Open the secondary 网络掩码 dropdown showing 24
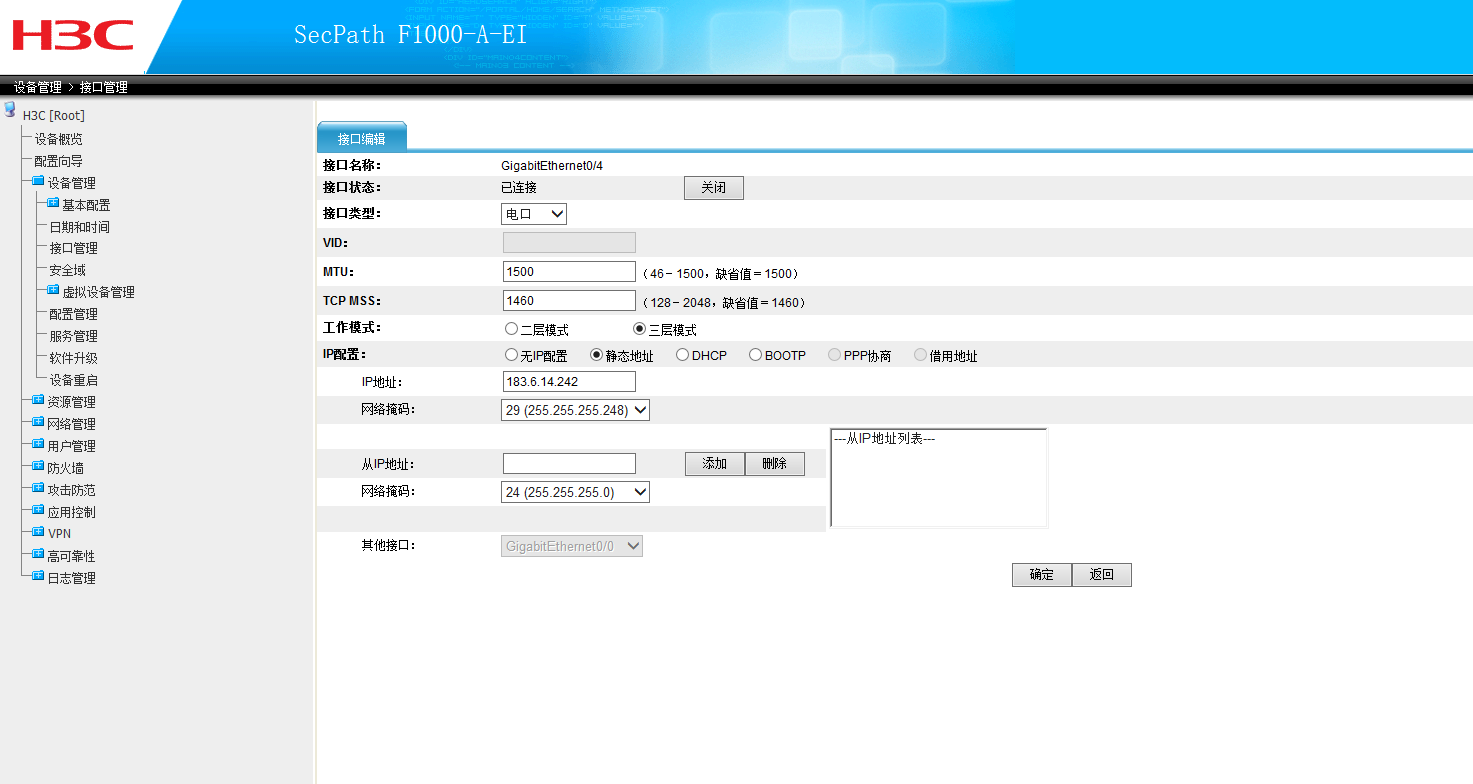Viewport: 1473px width, 784px height. coord(575,492)
